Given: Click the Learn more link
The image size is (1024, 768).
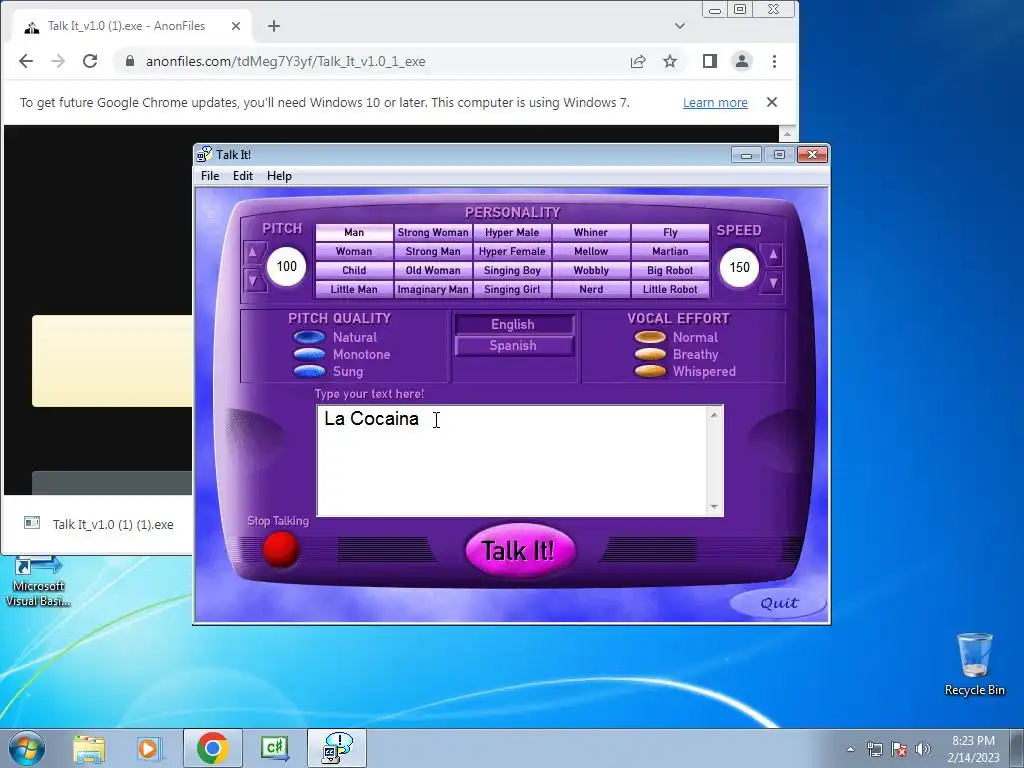Looking at the screenshot, I should point(715,103).
